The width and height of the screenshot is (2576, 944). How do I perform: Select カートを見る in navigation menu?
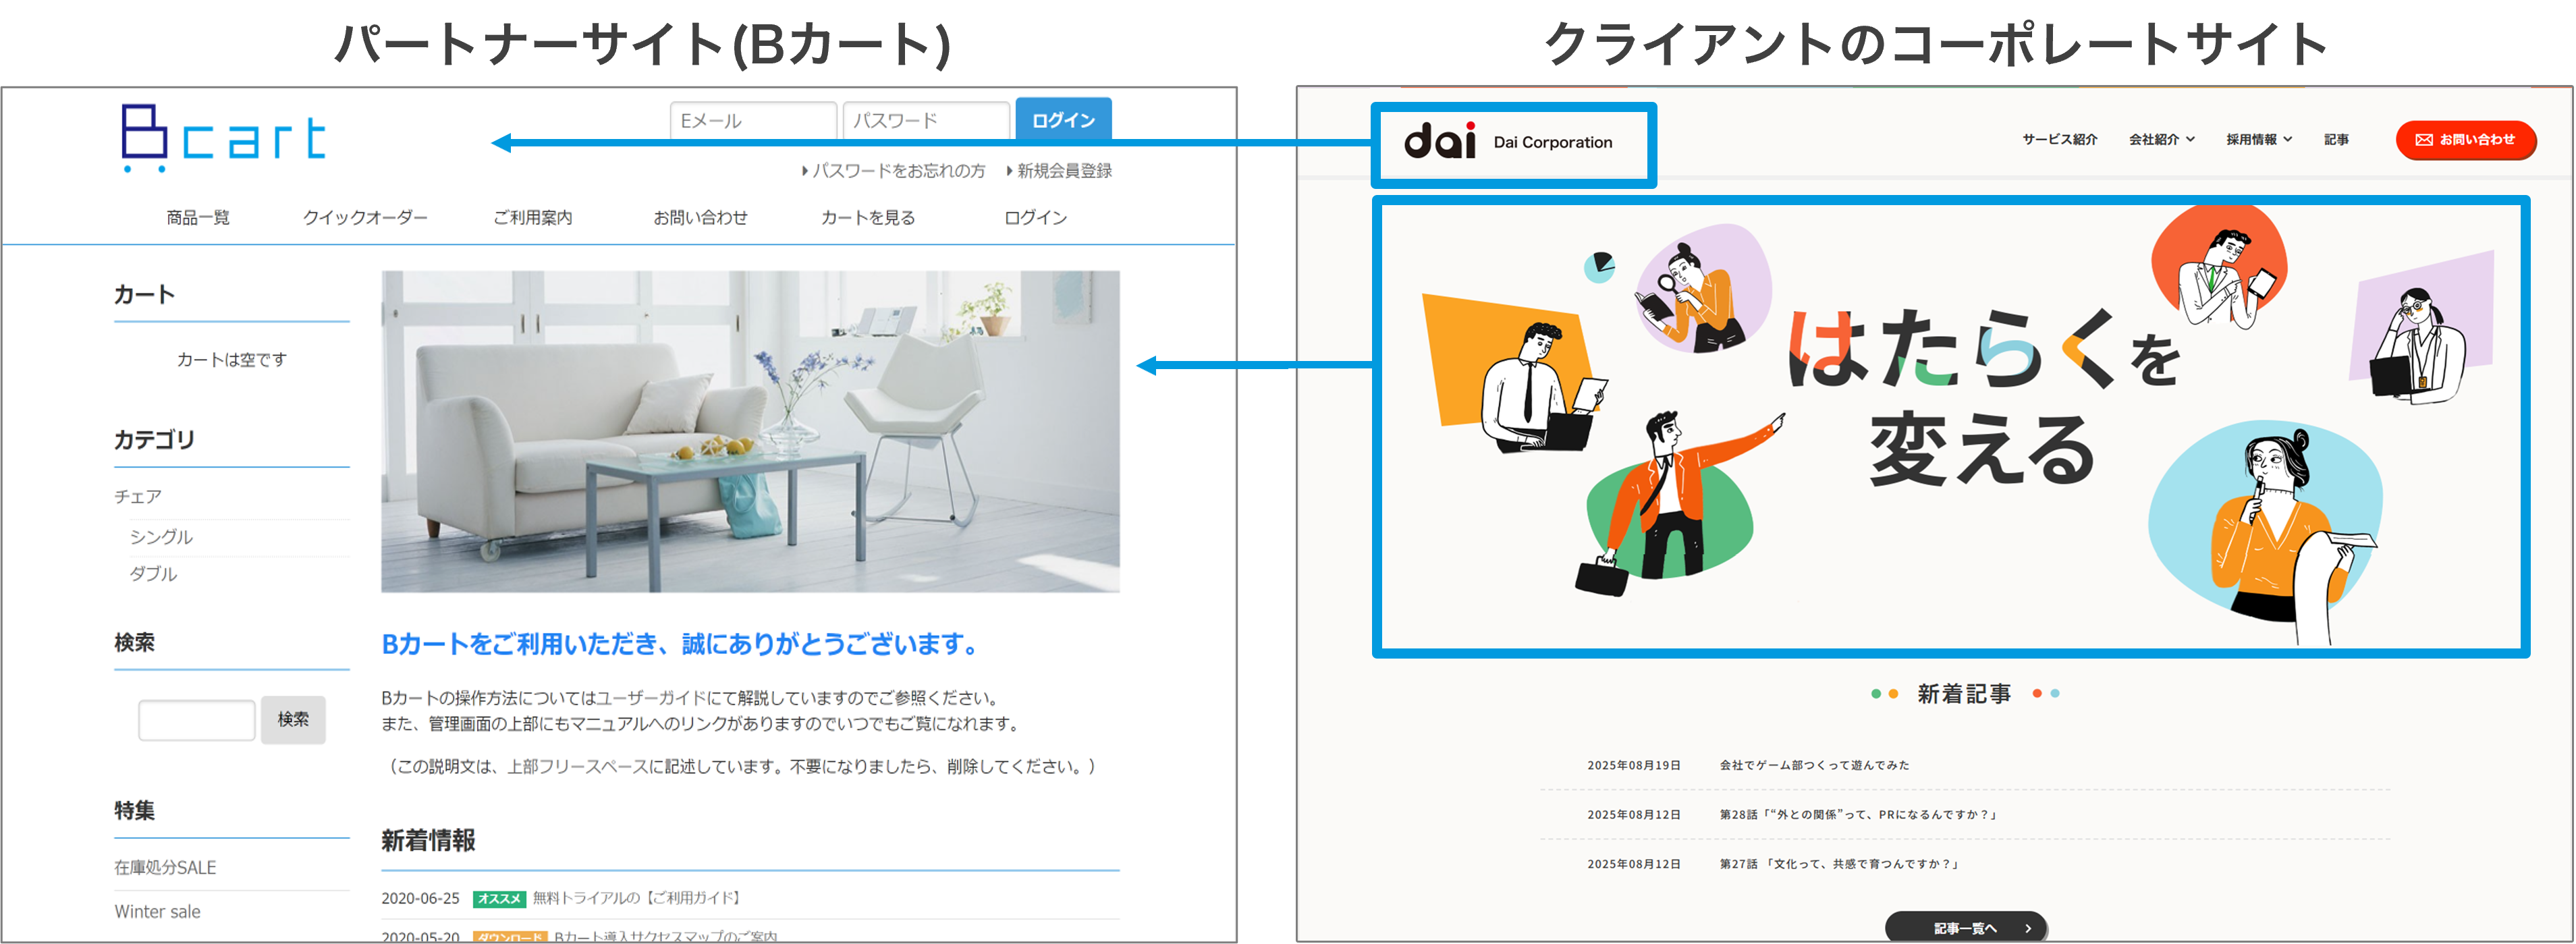click(x=868, y=218)
